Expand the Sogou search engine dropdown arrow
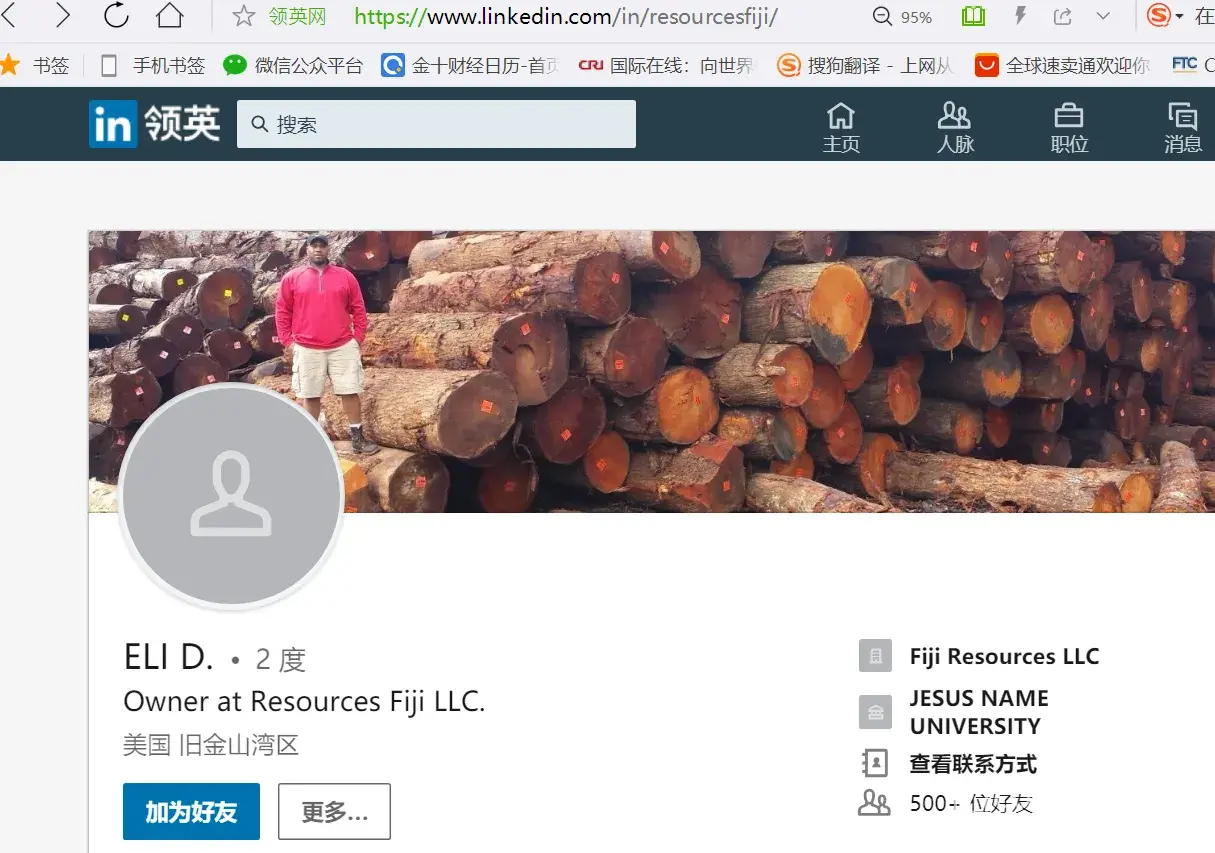This screenshot has width=1215, height=853. [1180, 17]
